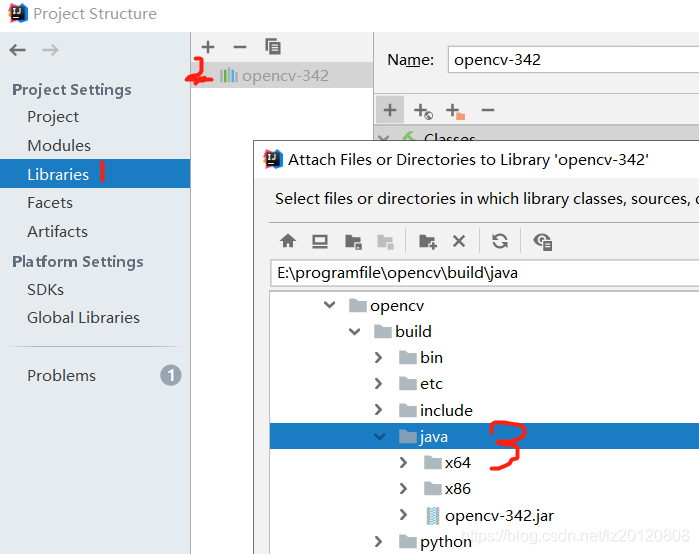Collapse the java folder
This screenshot has width=699, height=554.
click(x=379, y=437)
